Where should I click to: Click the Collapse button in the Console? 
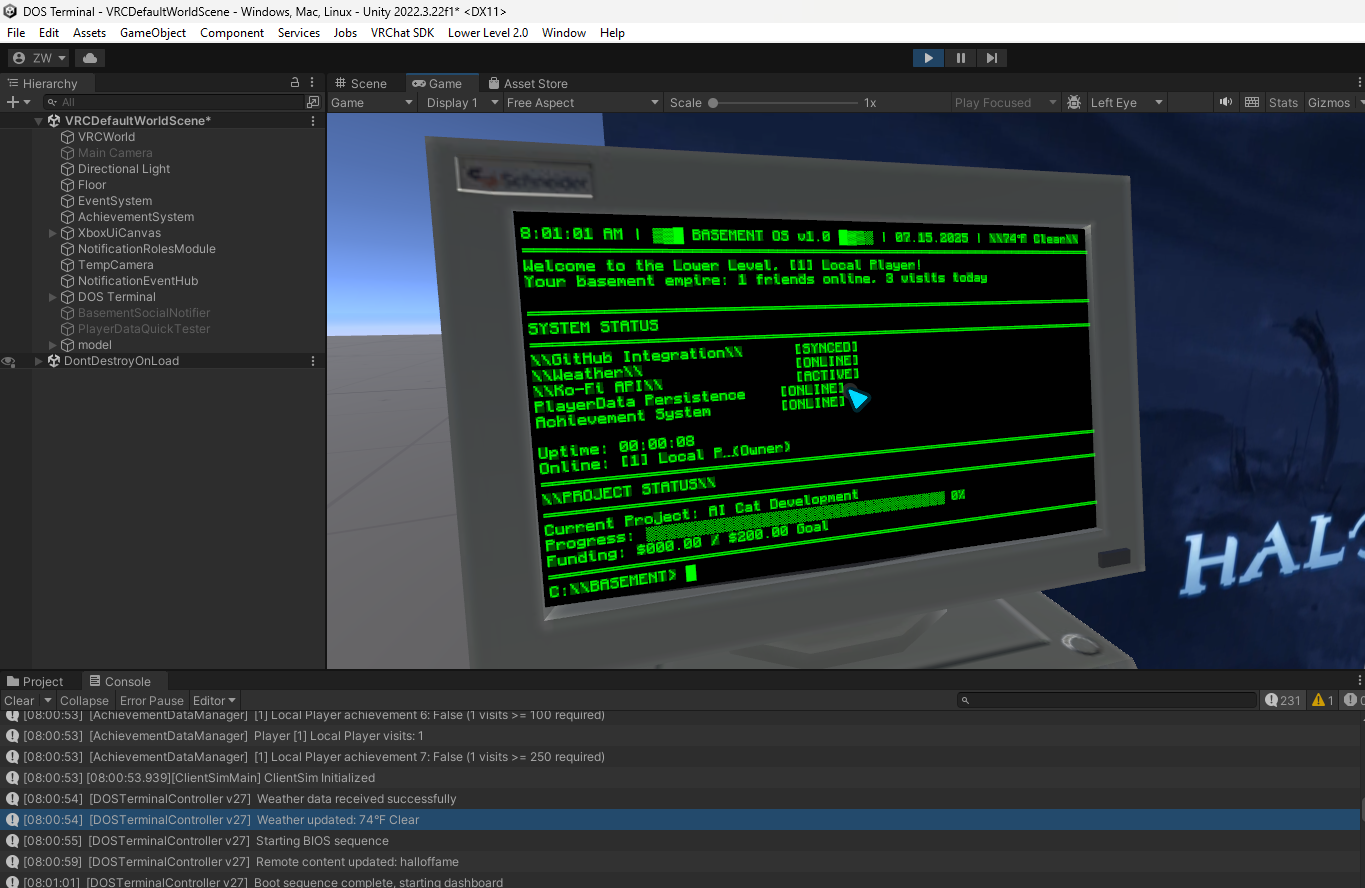pos(84,700)
